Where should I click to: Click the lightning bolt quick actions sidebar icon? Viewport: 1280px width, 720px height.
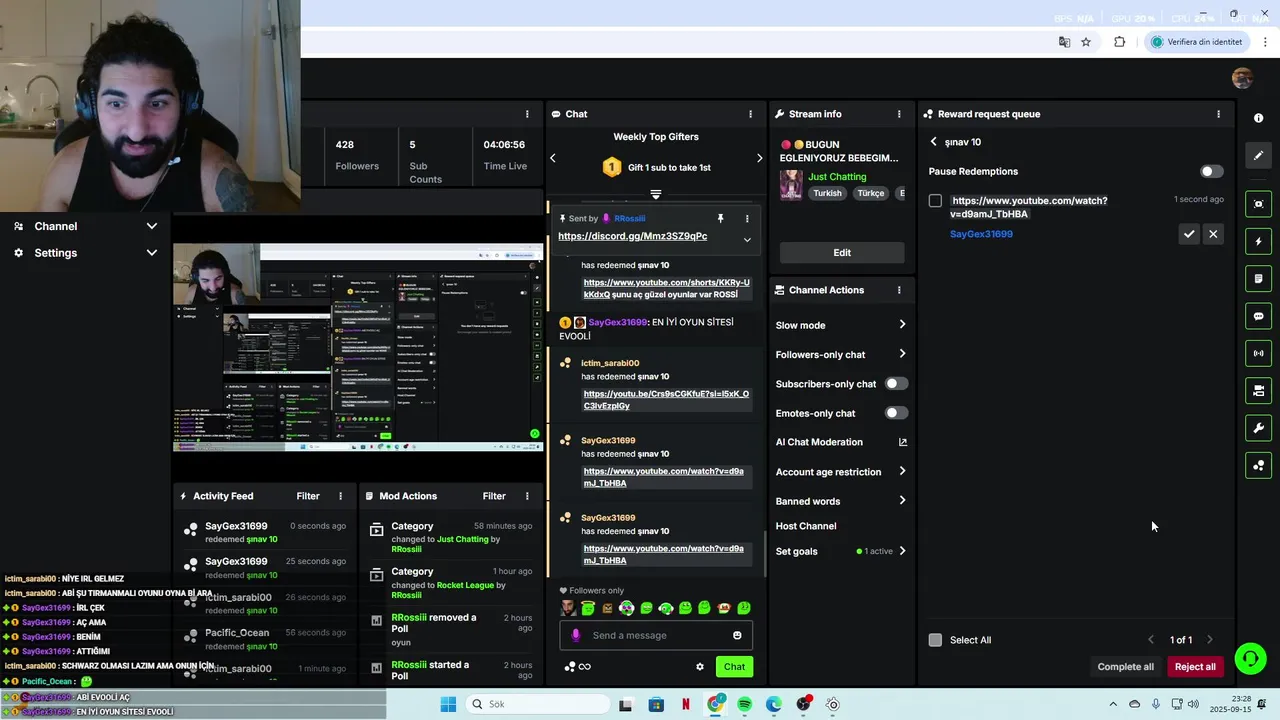[1258, 241]
